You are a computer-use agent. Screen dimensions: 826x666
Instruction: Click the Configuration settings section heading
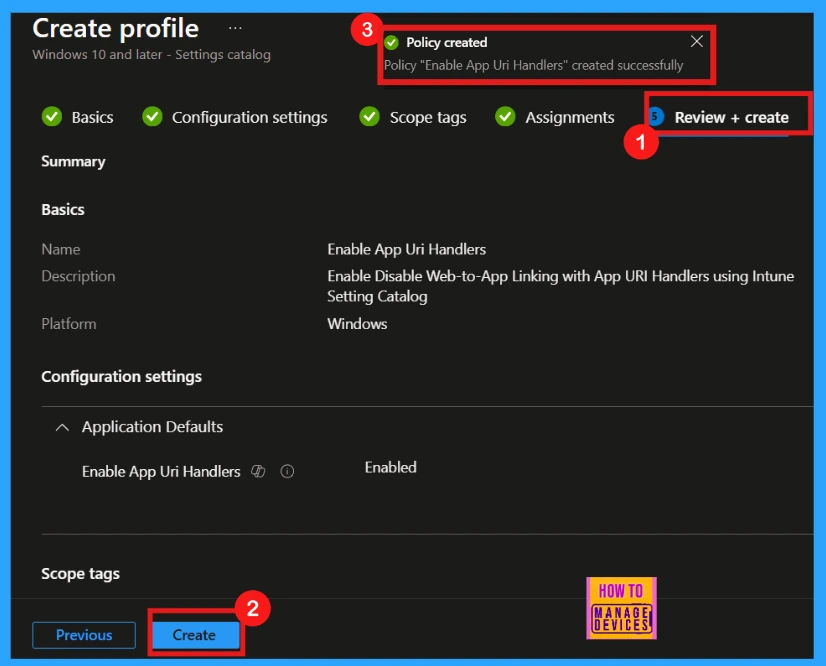(x=122, y=376)
